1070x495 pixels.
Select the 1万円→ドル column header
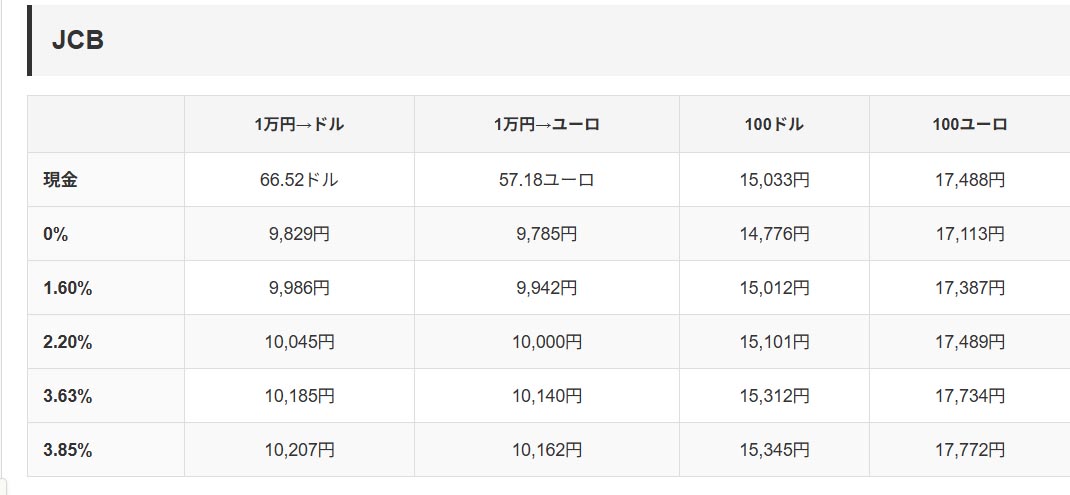point(299,125)
